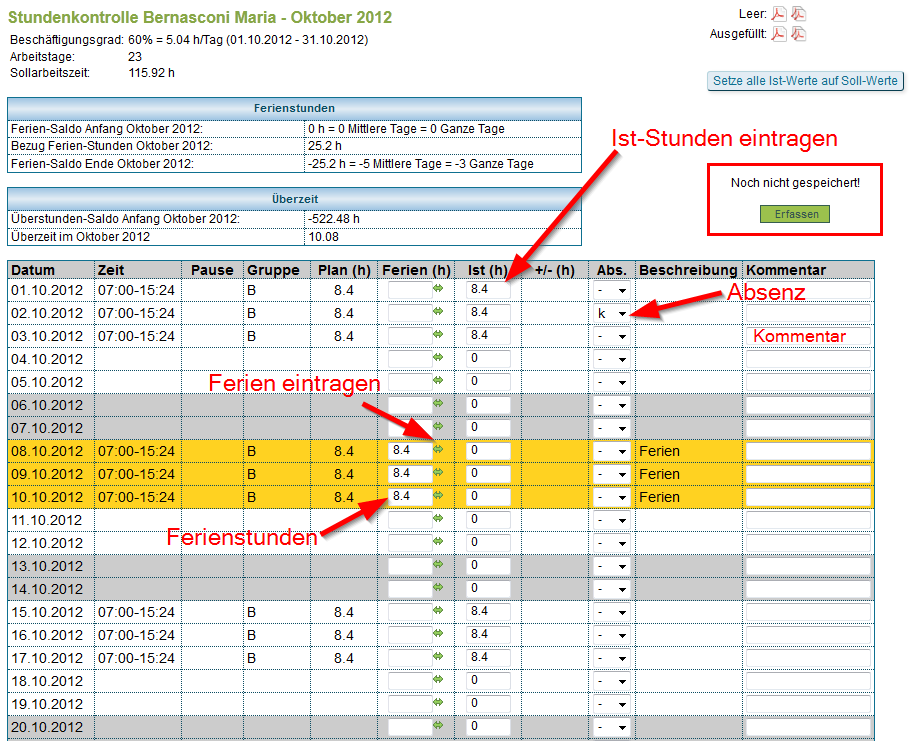The image size is (913, 741).
Task: Focus Kommentar field for 08.10.2012
Action: click(x=808, y=451)
